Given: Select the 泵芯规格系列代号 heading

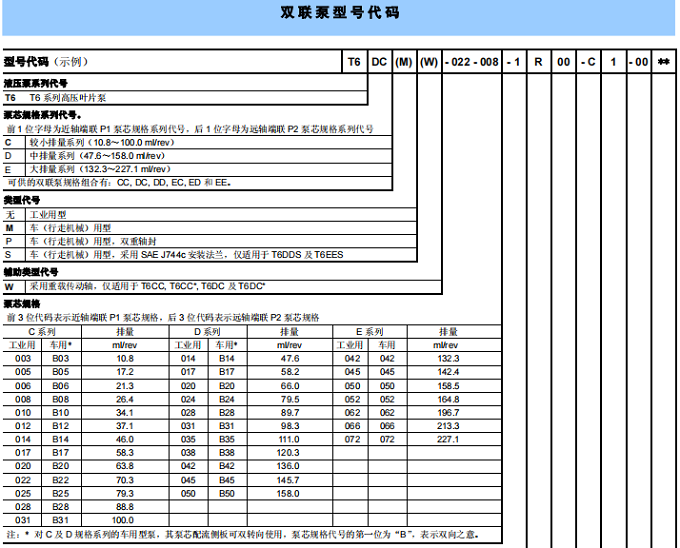Looking at the screenshot, I should (42, 115).
